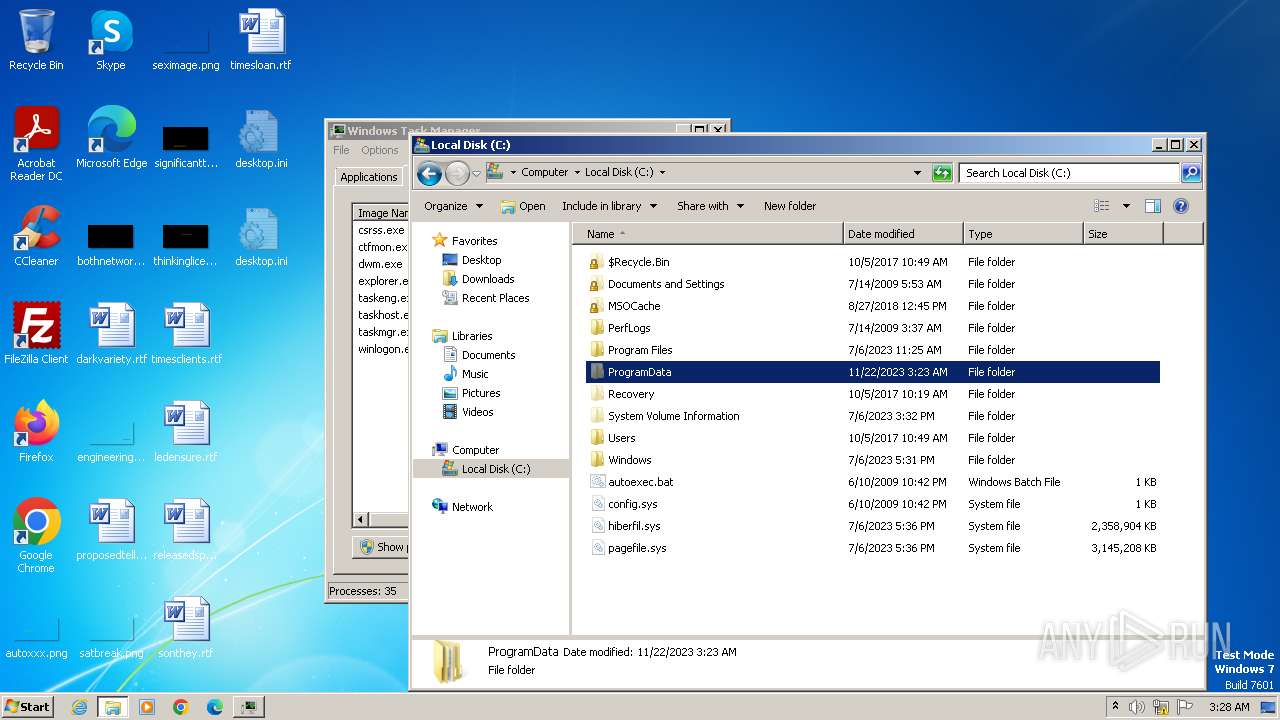Show the preview pane icon

(x=1152, y=206)
